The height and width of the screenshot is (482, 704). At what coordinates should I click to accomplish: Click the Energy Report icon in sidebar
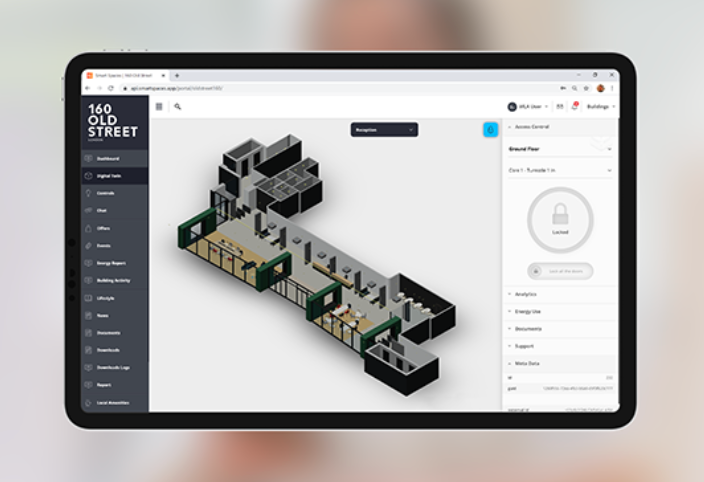pos(88,263)
